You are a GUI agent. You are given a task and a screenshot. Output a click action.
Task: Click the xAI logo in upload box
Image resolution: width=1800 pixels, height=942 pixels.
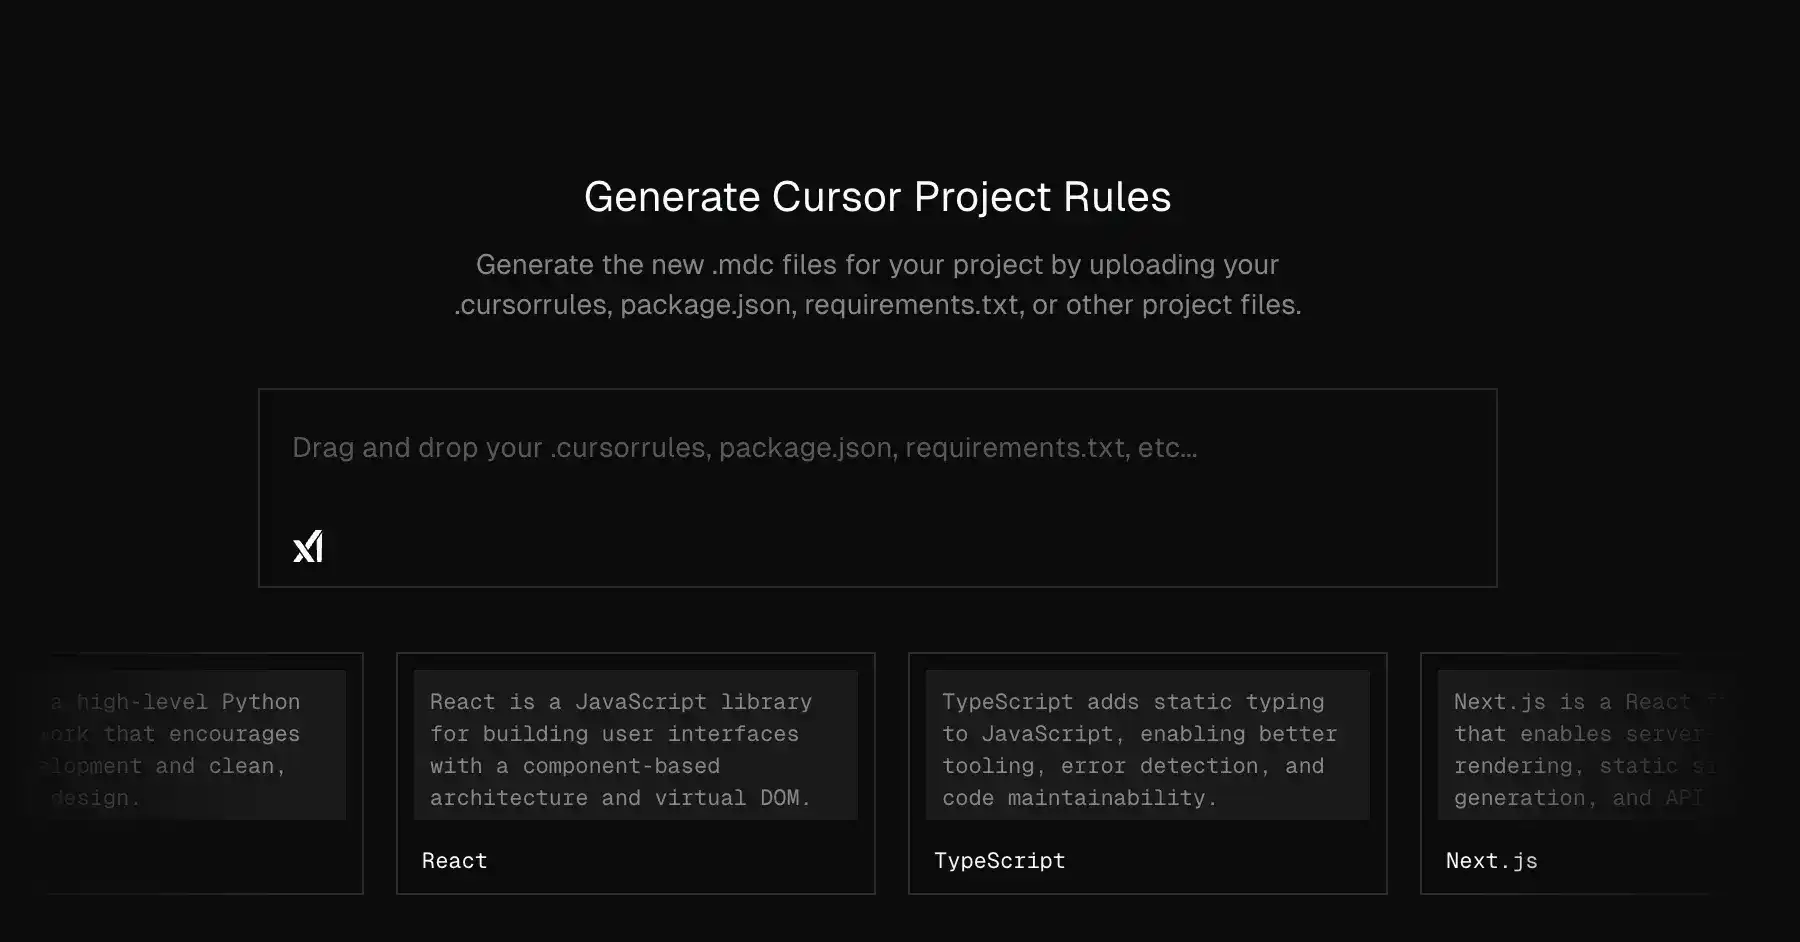[308, 546]
